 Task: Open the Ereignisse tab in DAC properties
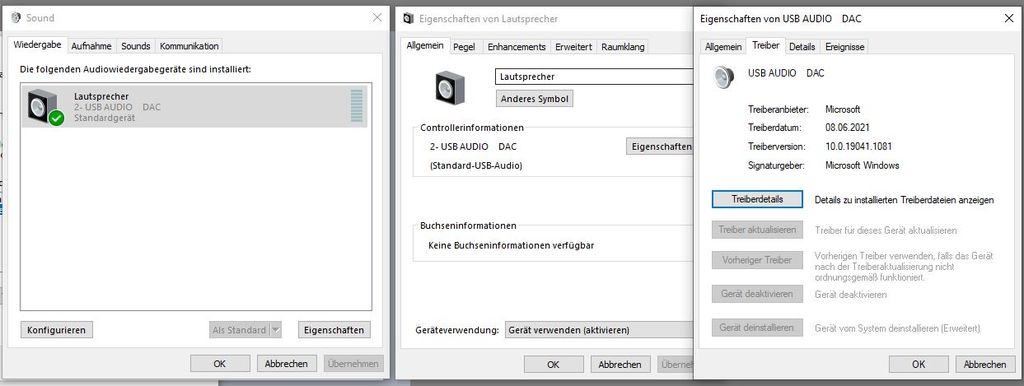[x=844, y=46]
